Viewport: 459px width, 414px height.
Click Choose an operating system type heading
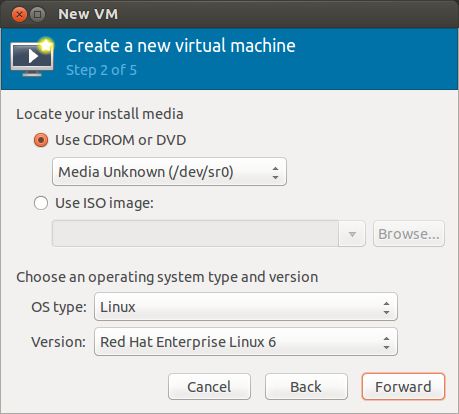tap(167, 277)
